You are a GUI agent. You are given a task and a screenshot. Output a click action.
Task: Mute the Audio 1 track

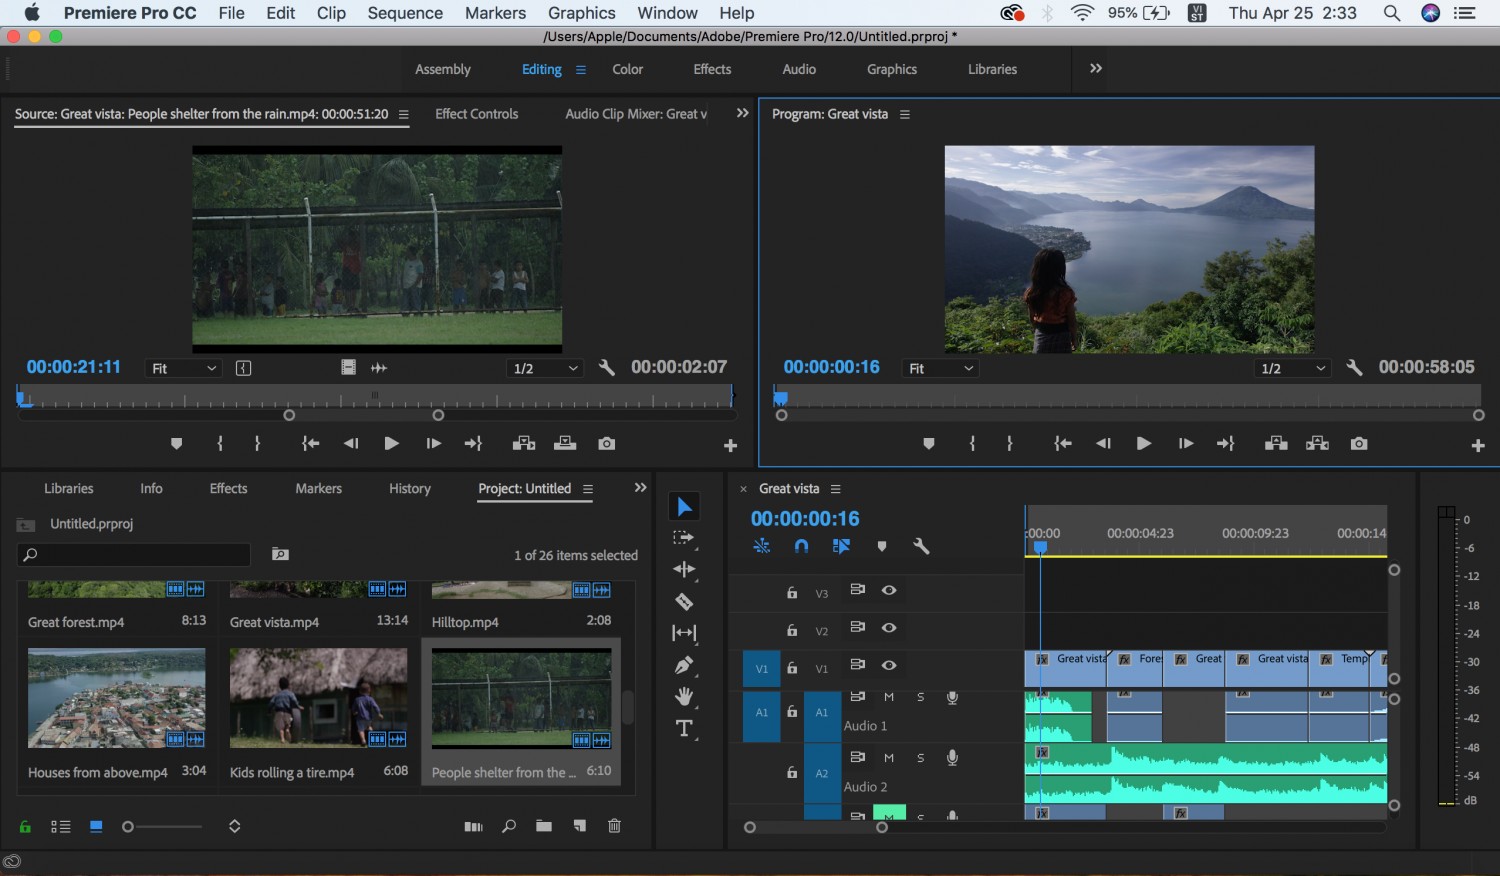click(x=888, y=697)
